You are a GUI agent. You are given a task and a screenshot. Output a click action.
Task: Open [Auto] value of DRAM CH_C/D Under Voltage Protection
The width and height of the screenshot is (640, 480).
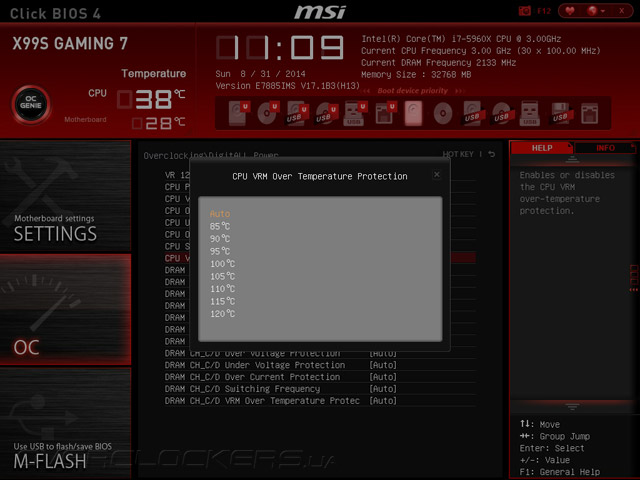coord(383,365)
